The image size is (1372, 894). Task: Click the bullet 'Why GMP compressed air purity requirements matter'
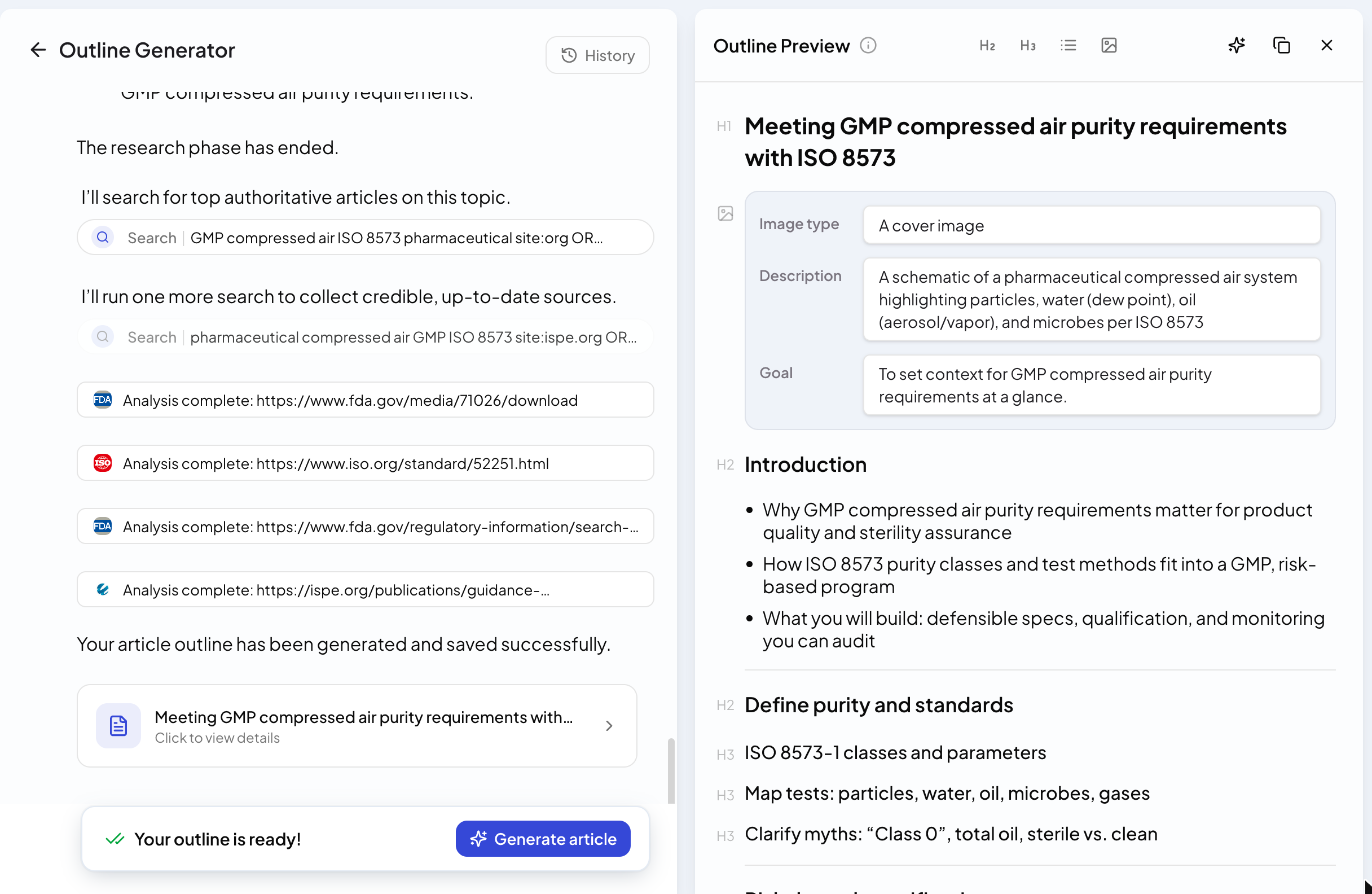[x=1037, y=521]
